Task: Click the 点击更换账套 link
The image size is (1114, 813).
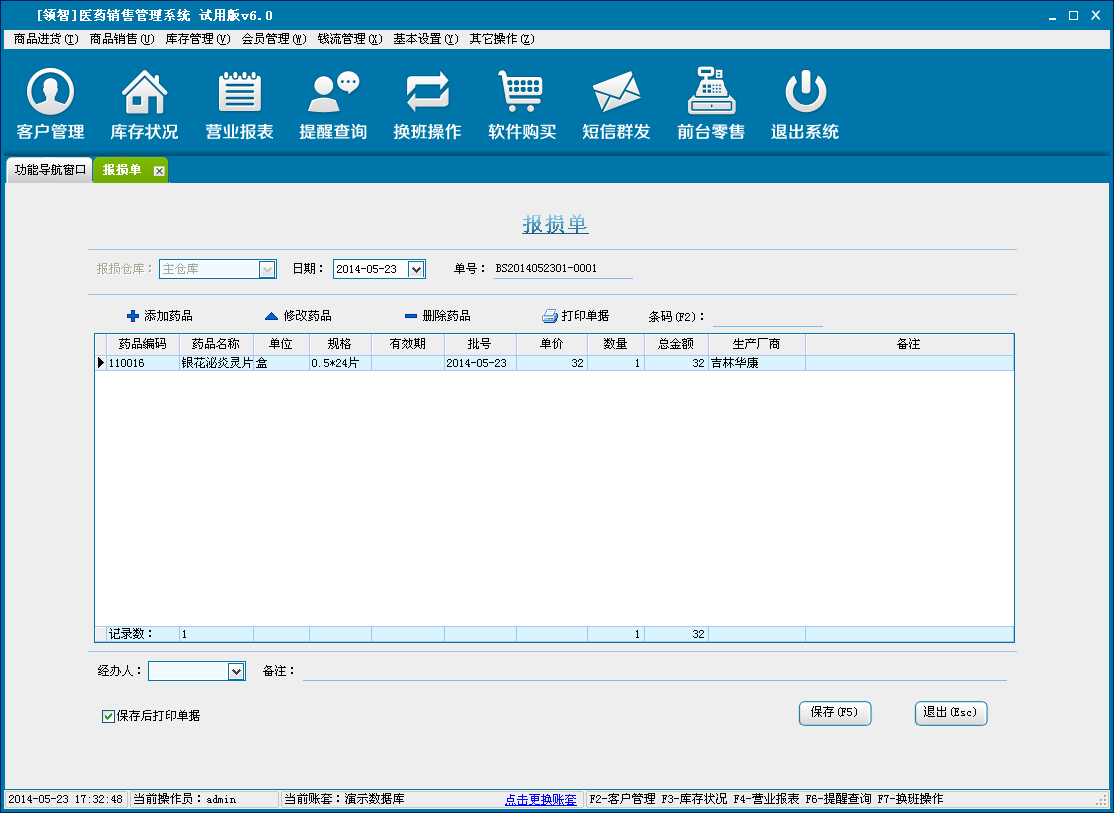Action: [540, 800]
